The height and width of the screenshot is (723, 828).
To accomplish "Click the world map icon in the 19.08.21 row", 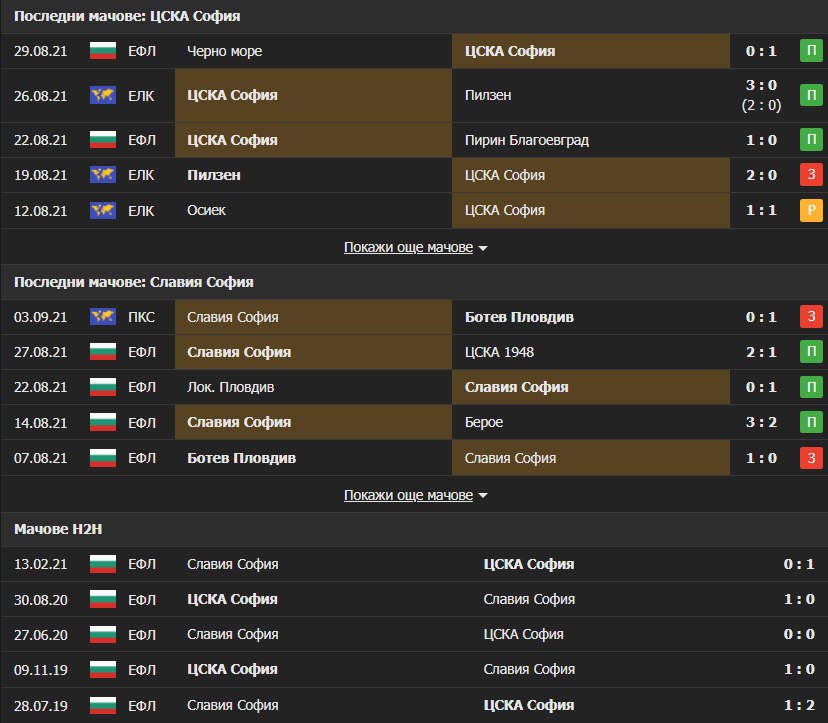I will (103, 175).
